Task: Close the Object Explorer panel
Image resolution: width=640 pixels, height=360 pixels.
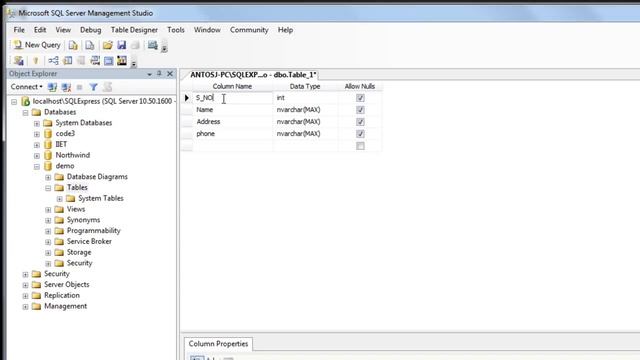Action: pos(170,73)
